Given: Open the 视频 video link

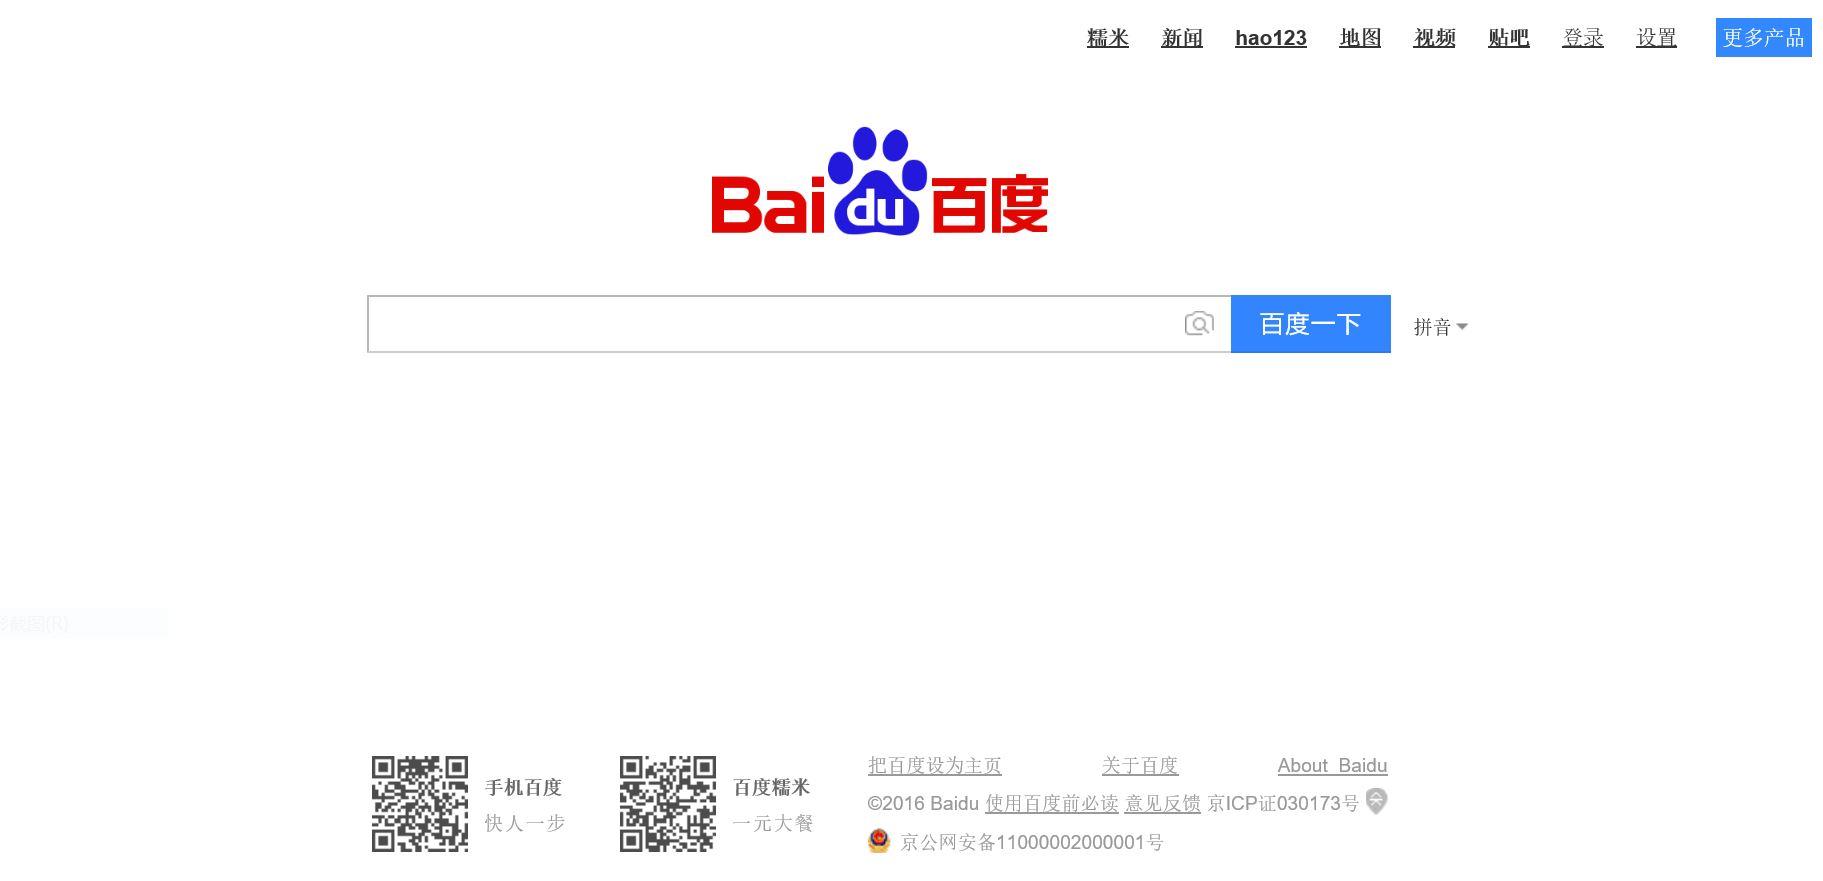Looking at the screenshot, I should [x=1434, y=38].
